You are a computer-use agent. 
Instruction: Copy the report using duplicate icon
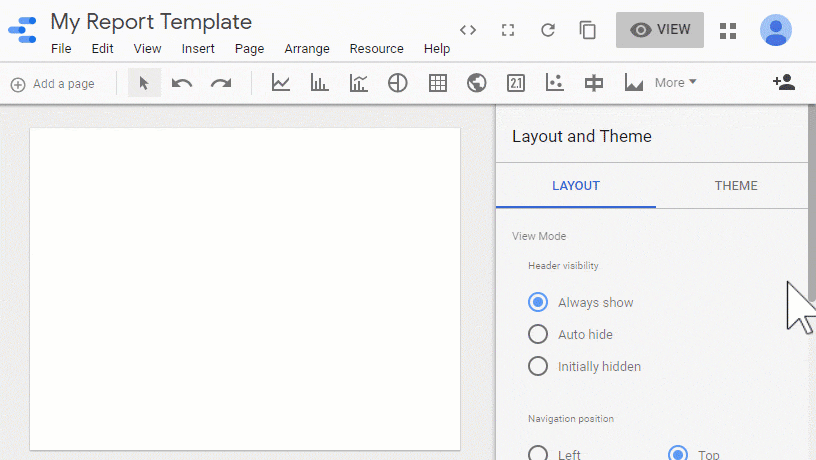pos(588,30)
